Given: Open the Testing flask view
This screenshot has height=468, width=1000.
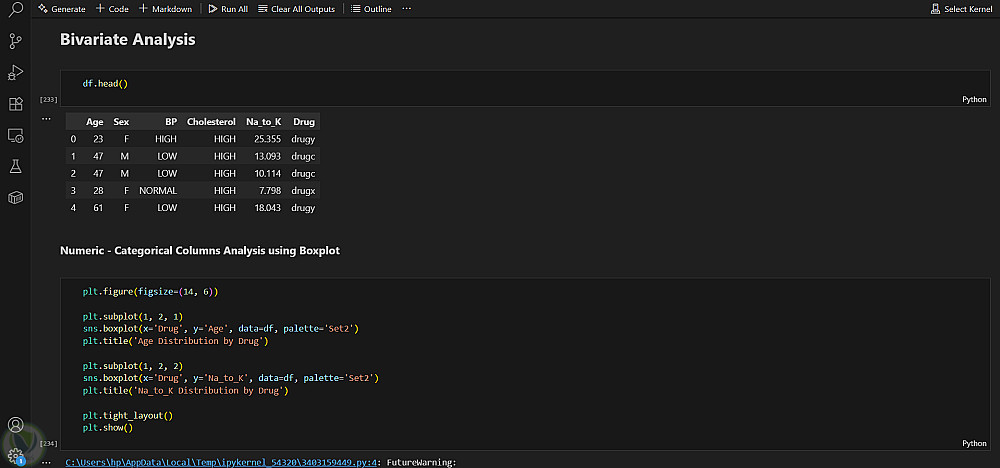Looking at the screenshot, I should tap(15, 167).
